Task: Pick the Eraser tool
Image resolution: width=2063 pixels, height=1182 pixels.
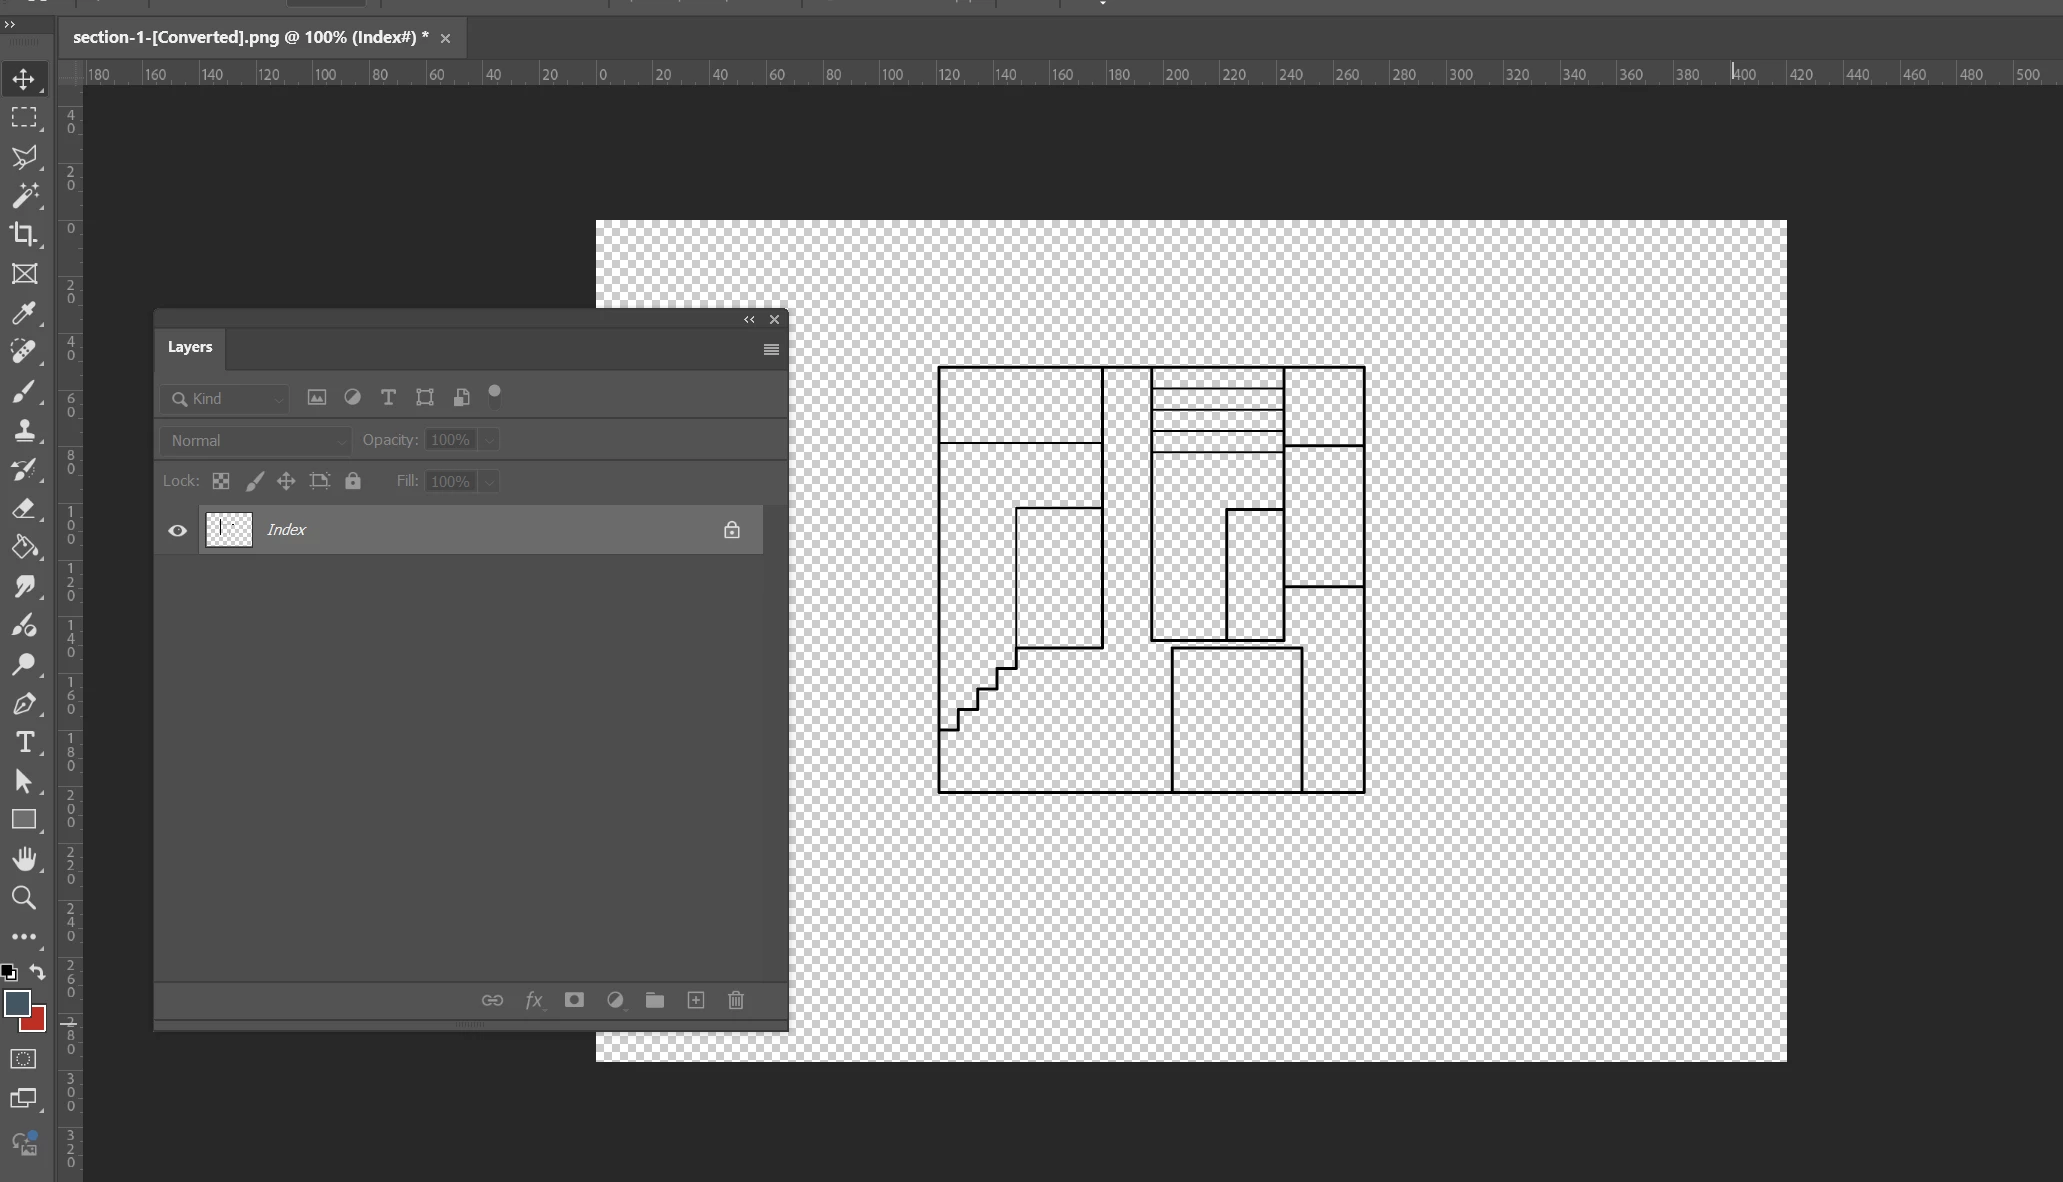Action: [24, 509]
